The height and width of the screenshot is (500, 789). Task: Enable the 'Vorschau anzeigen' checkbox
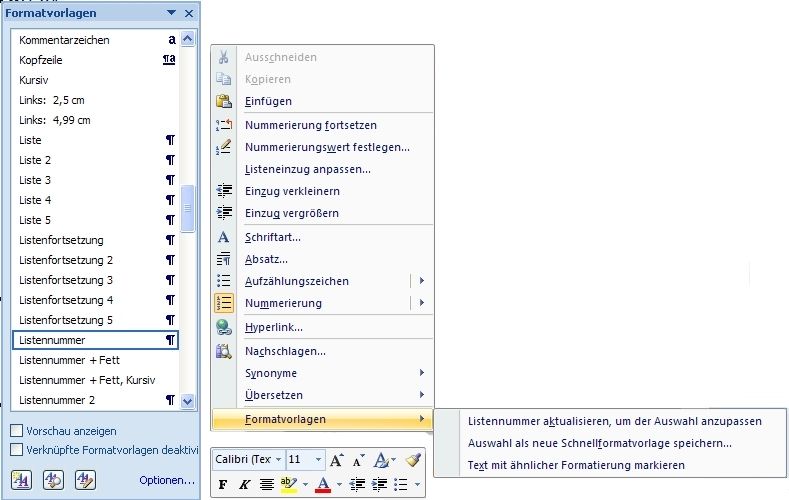(16, 431)
